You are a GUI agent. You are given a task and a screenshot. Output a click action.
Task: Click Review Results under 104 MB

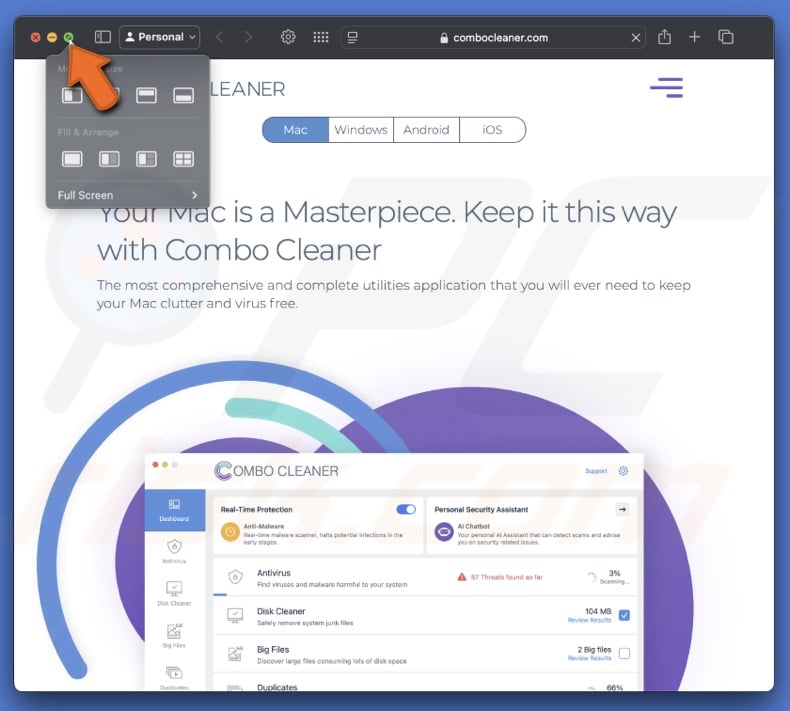point(589,620)
